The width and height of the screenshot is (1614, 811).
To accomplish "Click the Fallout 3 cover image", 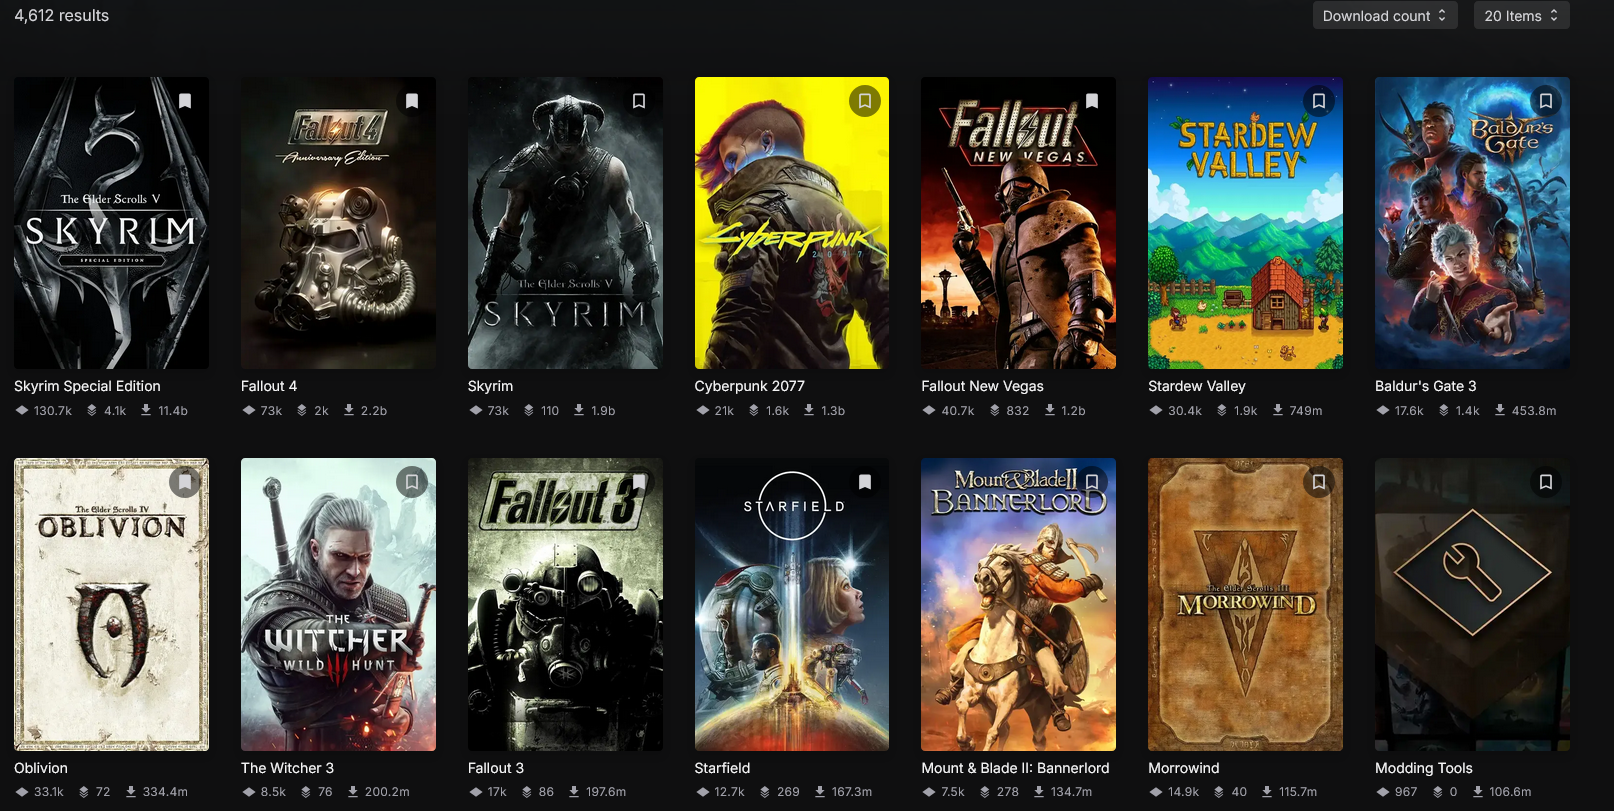I will click(565, 604).
